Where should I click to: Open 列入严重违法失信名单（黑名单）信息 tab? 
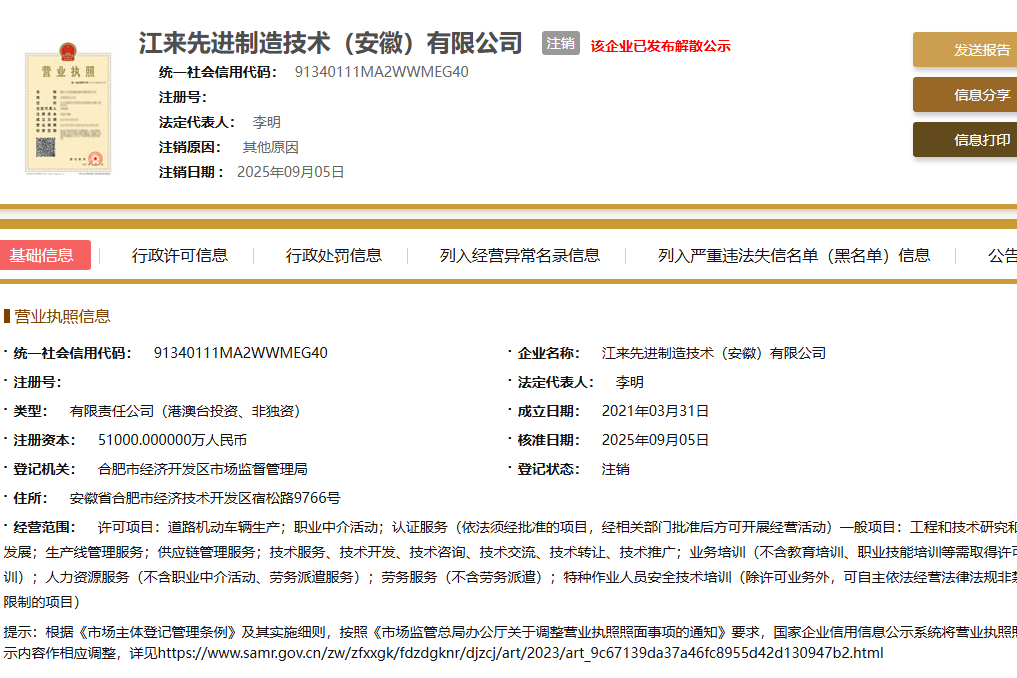794,256
